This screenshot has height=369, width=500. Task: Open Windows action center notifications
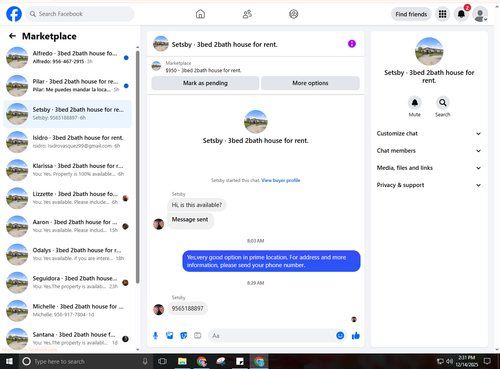click(487, 361)
